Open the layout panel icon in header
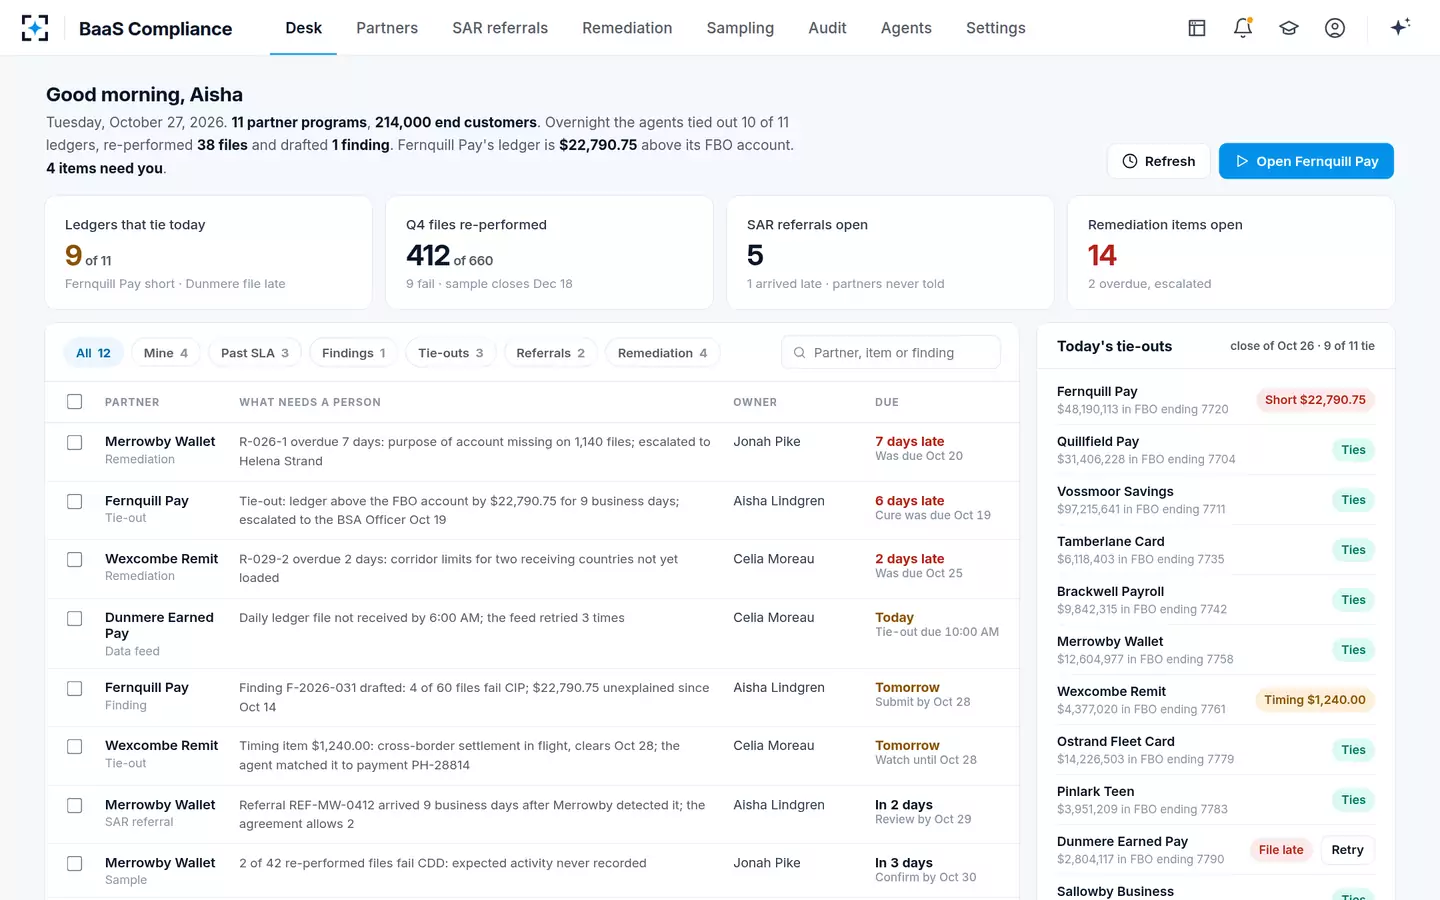Viewport: 1440px width, 900px height. (x=1197, y=28)
